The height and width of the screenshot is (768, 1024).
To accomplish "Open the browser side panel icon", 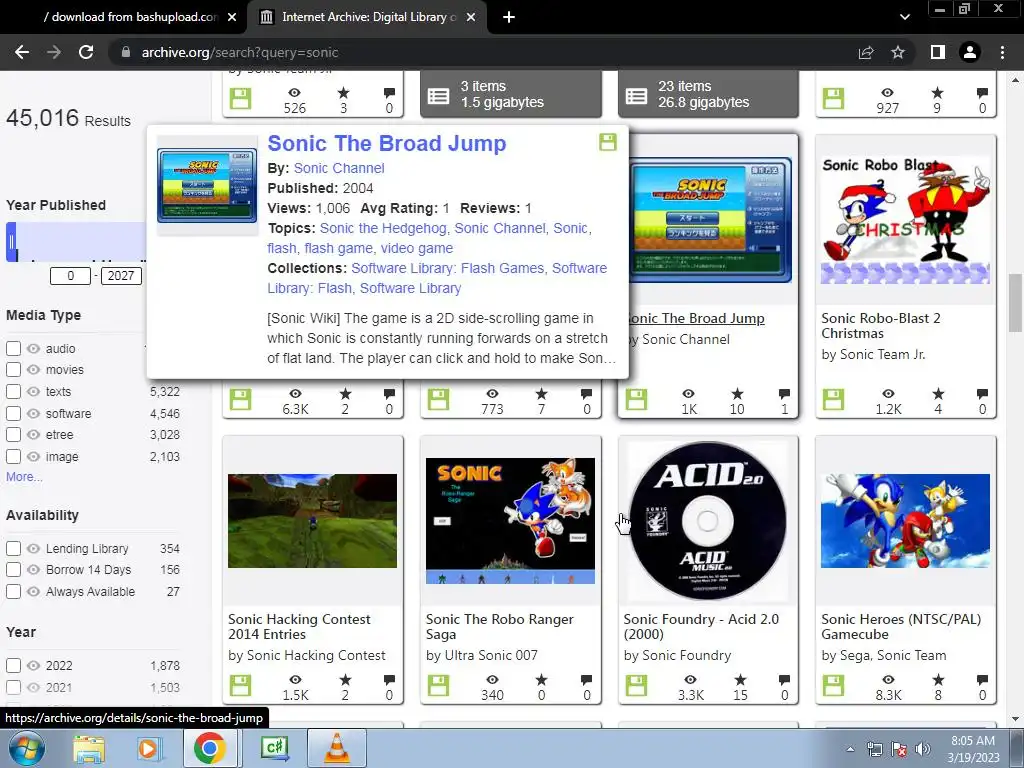I will (x=938, y=52).
